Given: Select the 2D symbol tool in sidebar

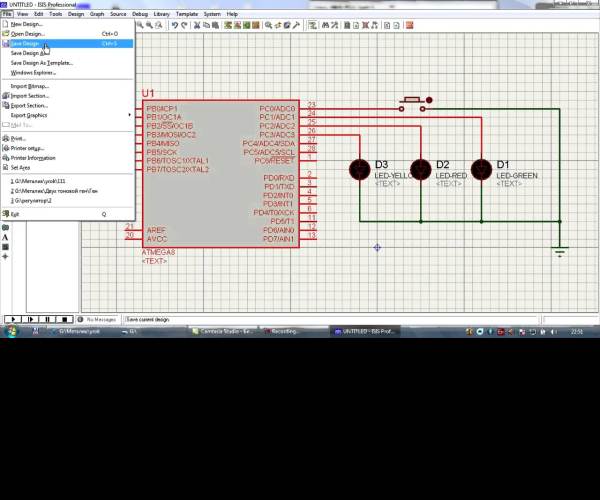Looking at the screenshot, I should [x=5, y=247].
